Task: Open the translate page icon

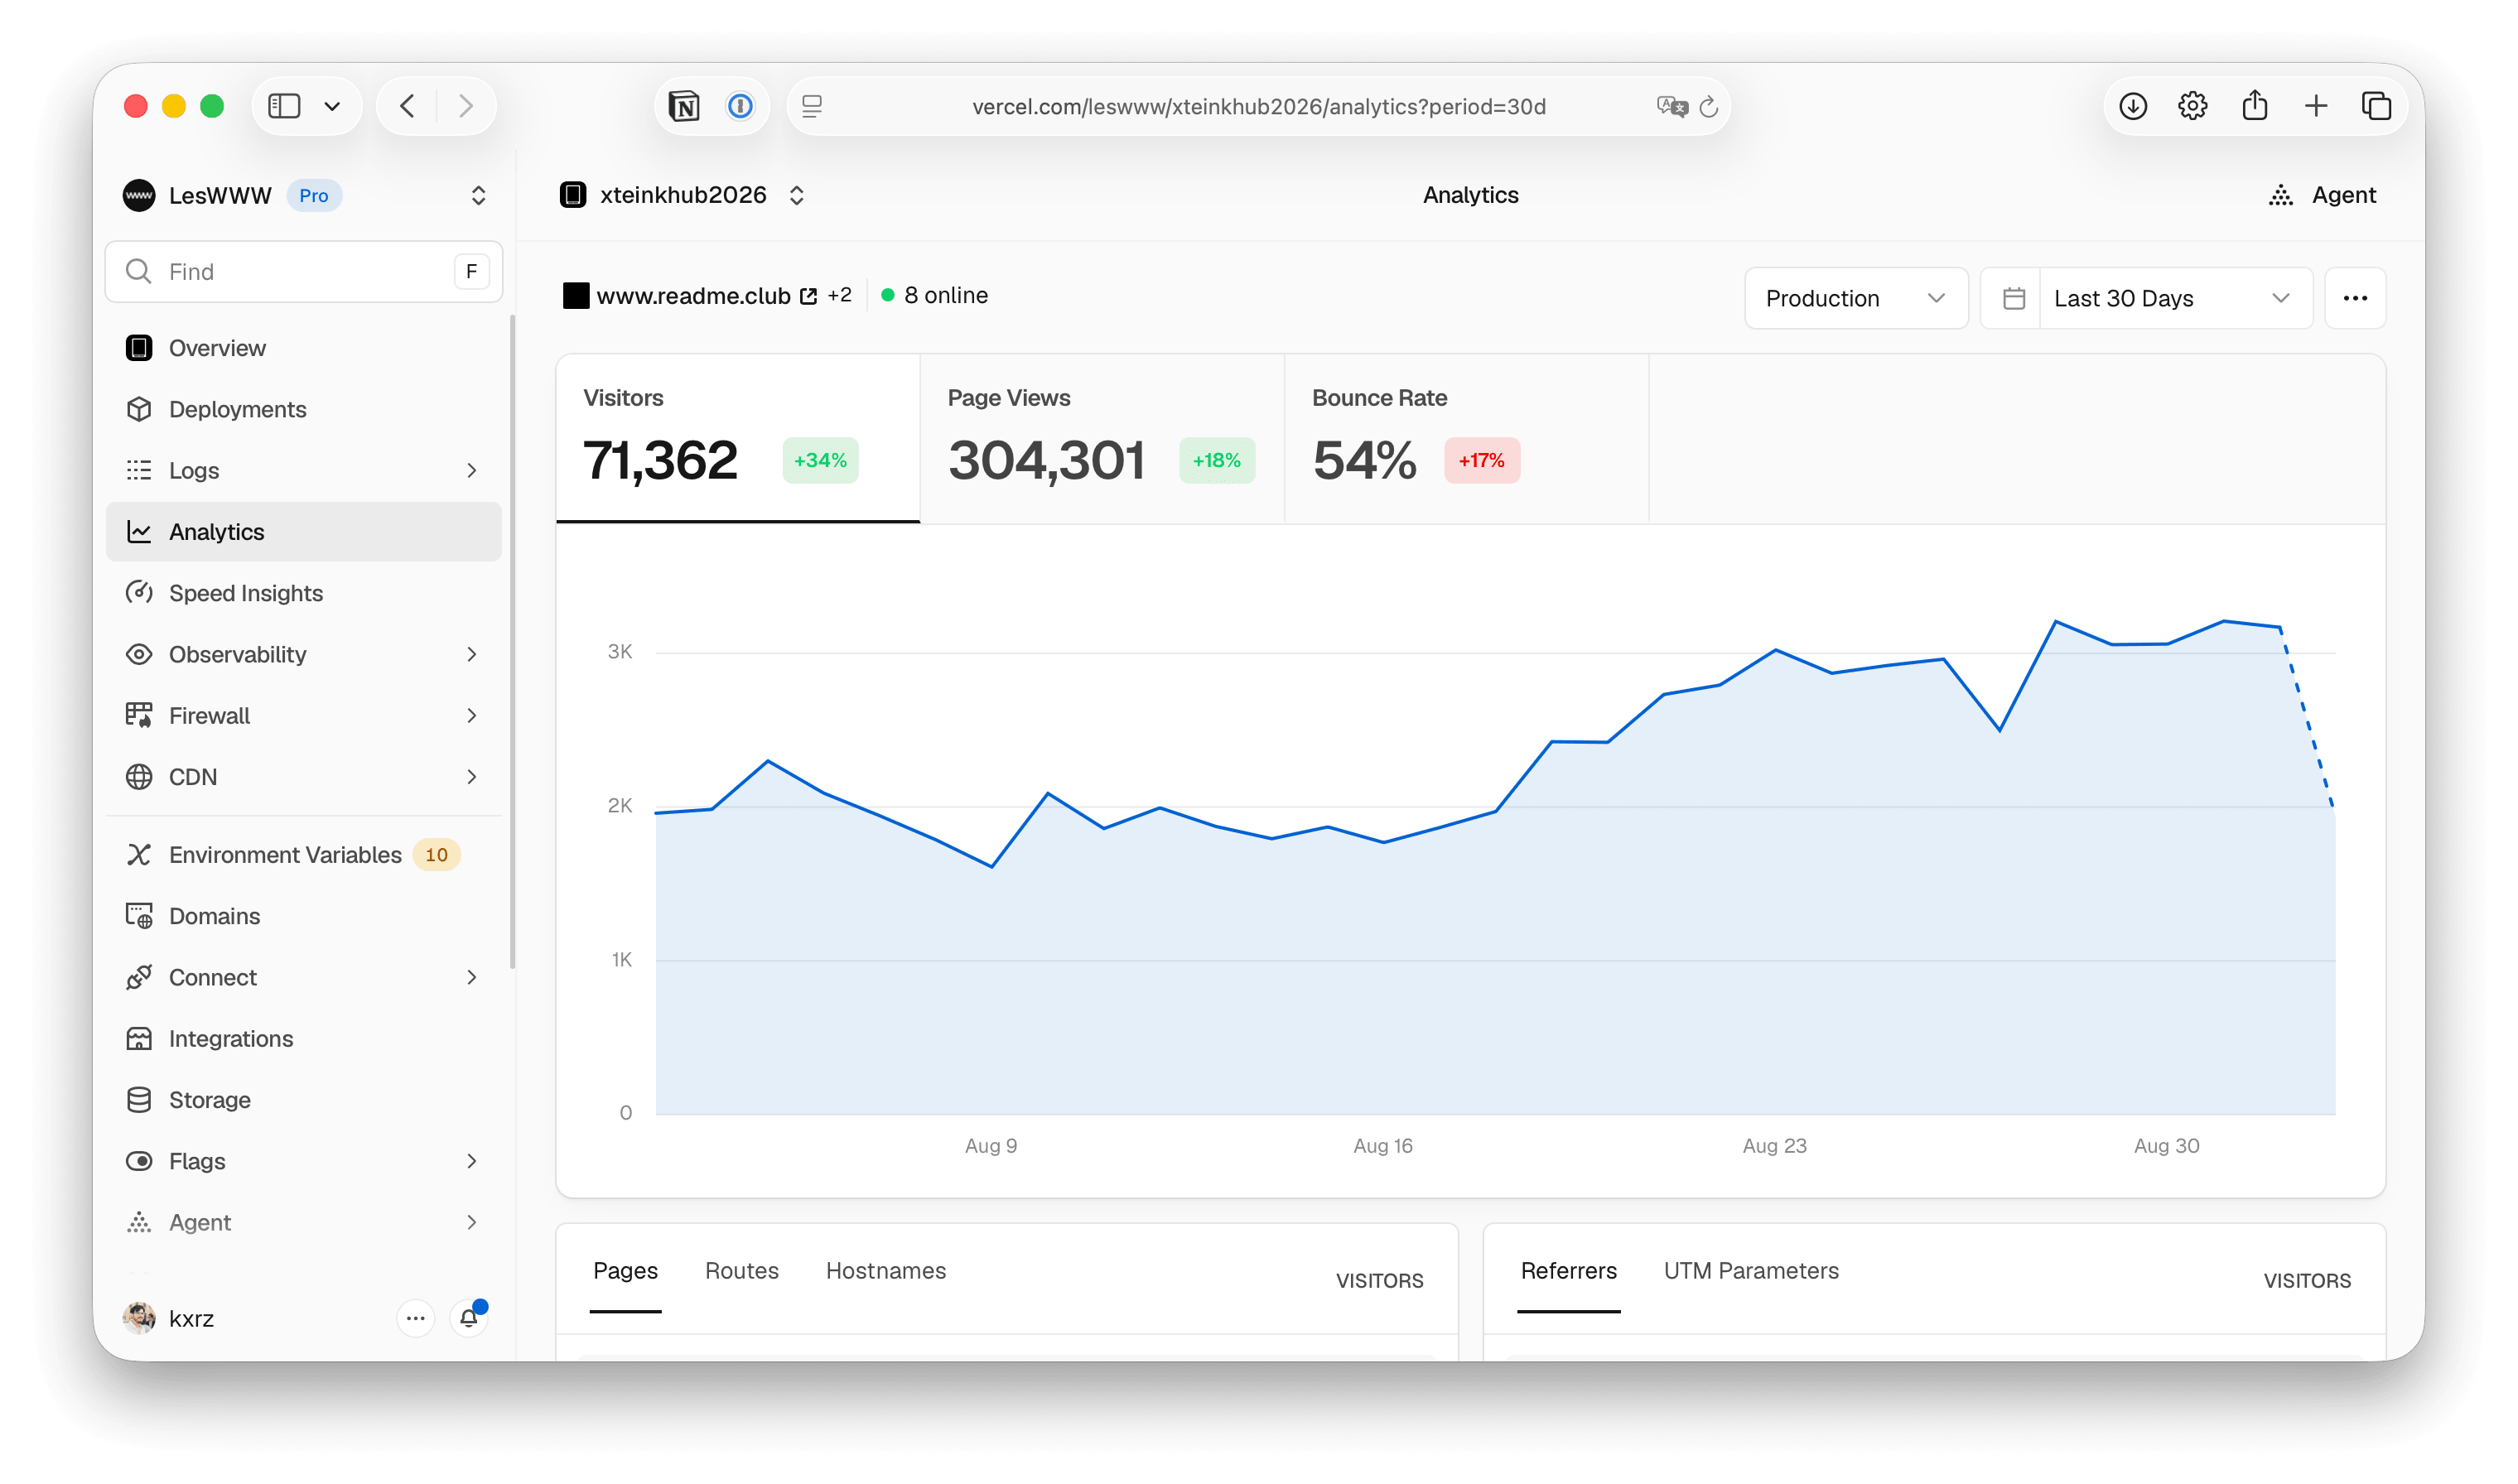Action: click(1671, 106)
